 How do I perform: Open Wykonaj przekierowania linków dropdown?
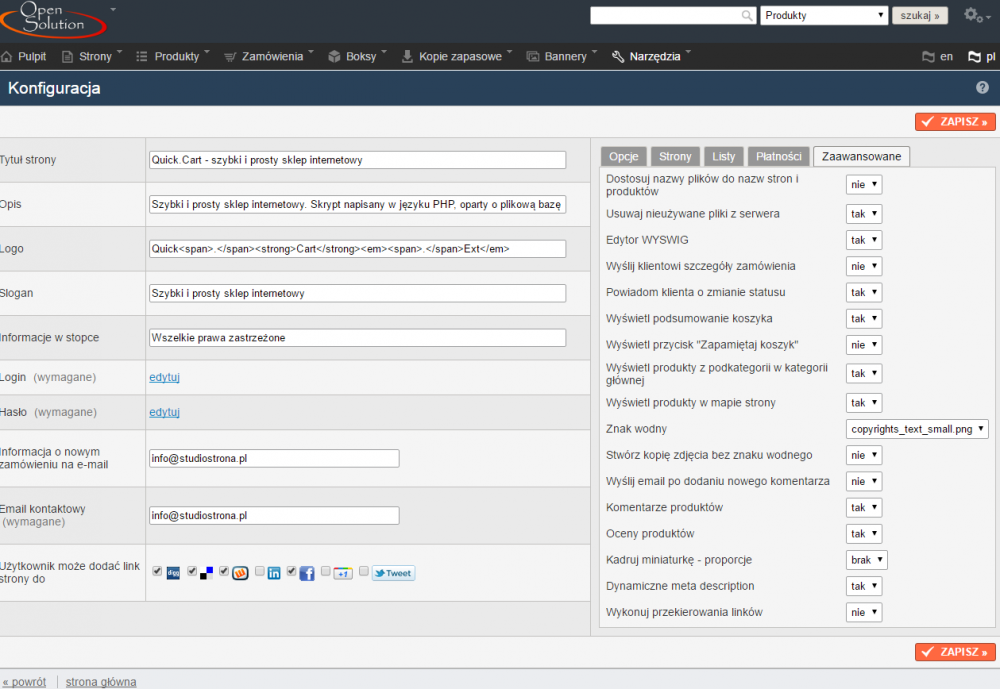tap(864, 612)
